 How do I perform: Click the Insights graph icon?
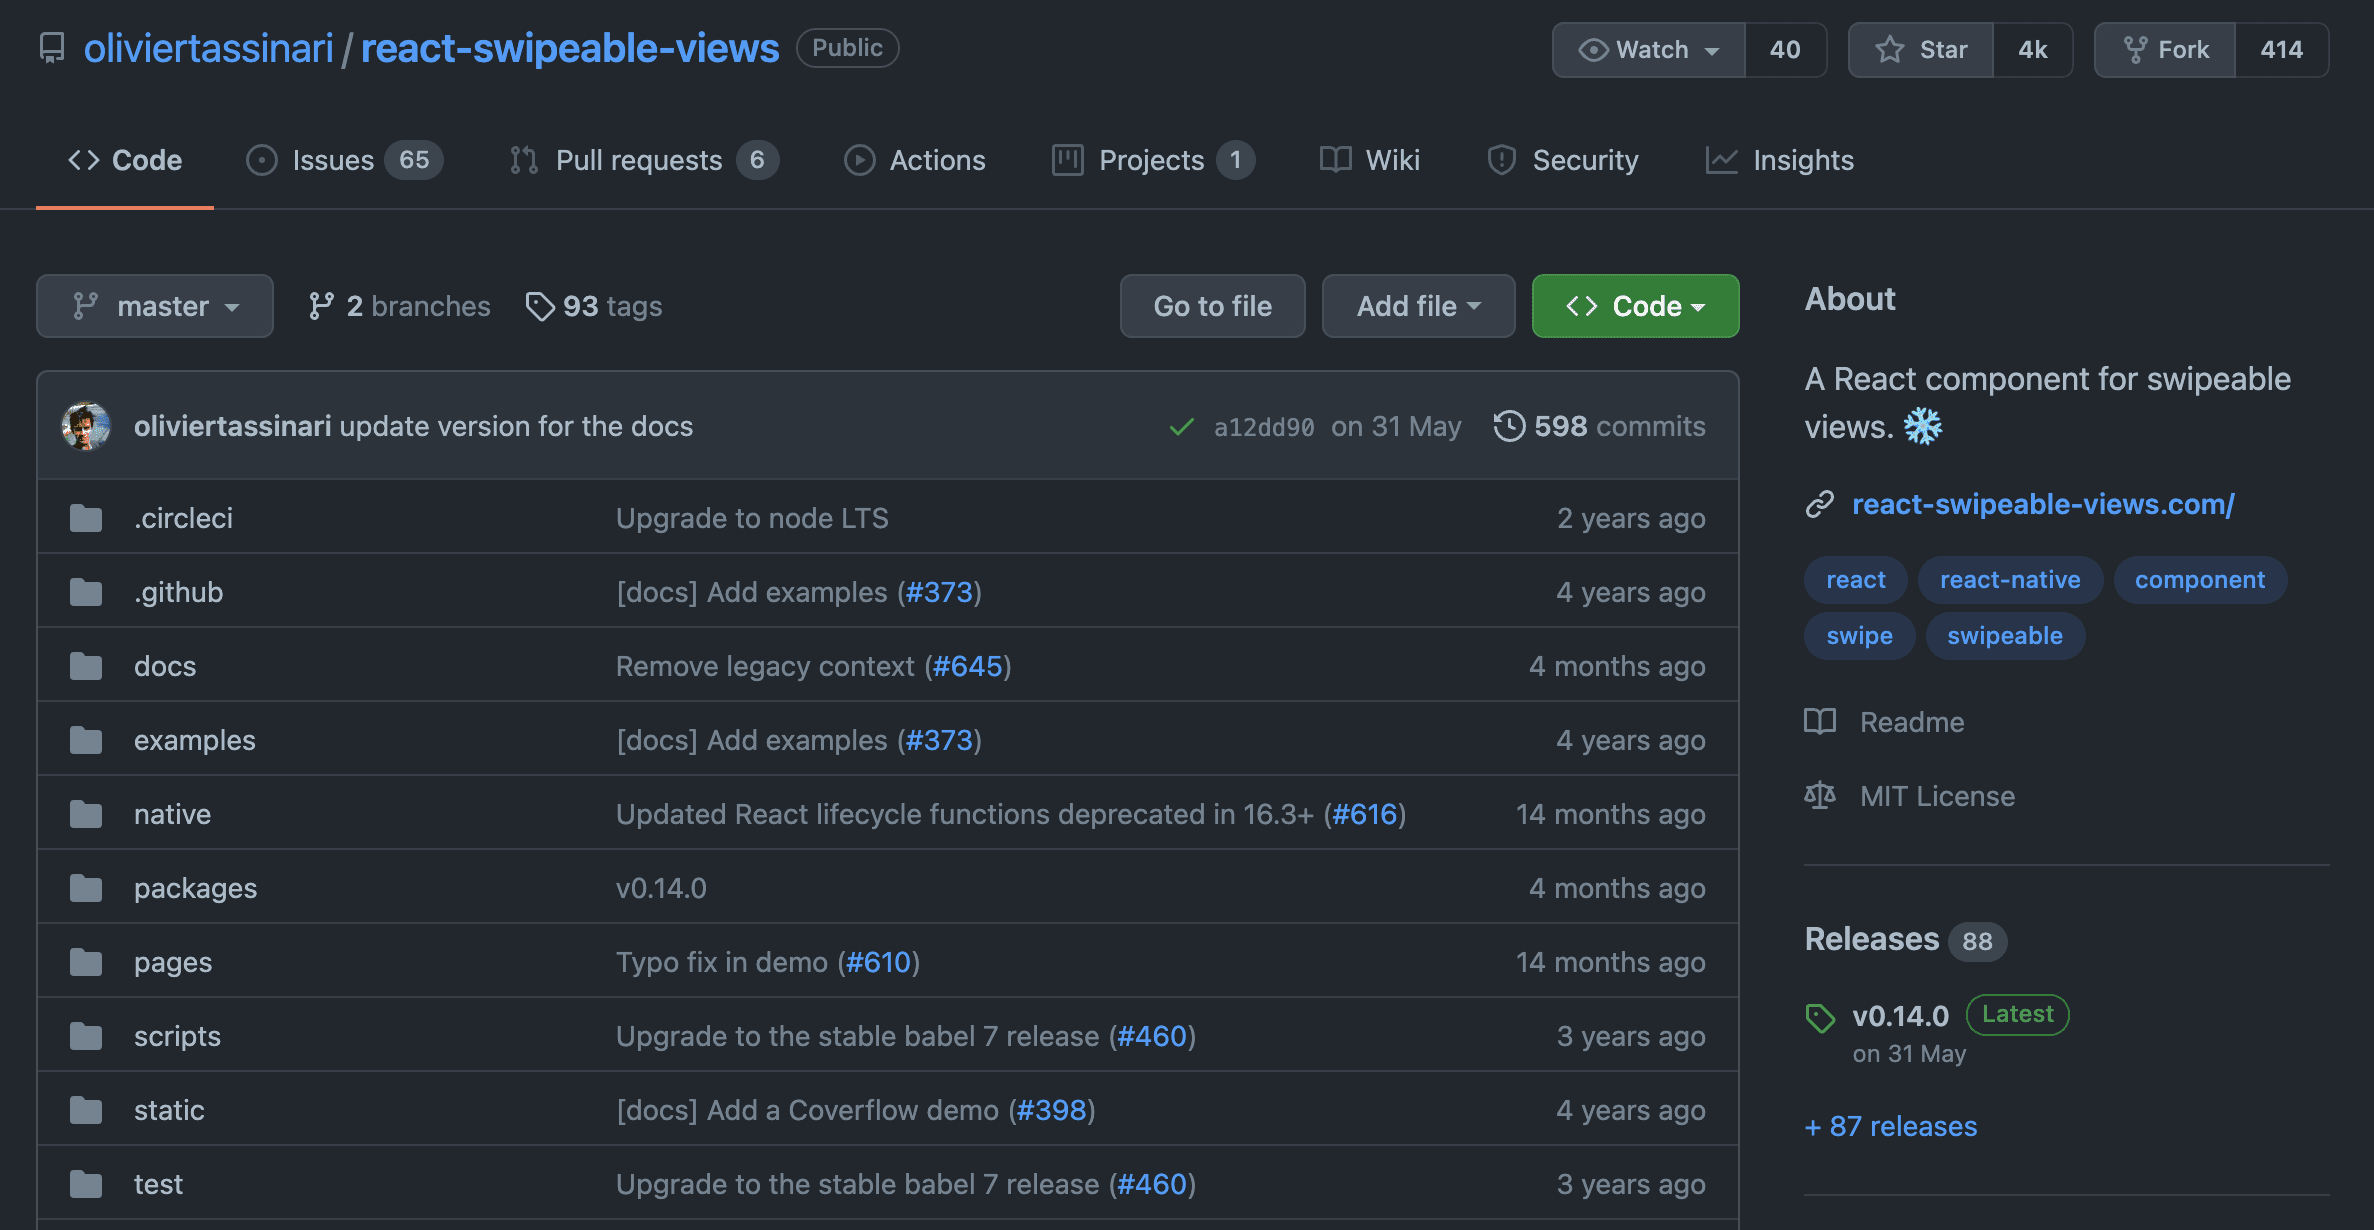point(1722,160)
